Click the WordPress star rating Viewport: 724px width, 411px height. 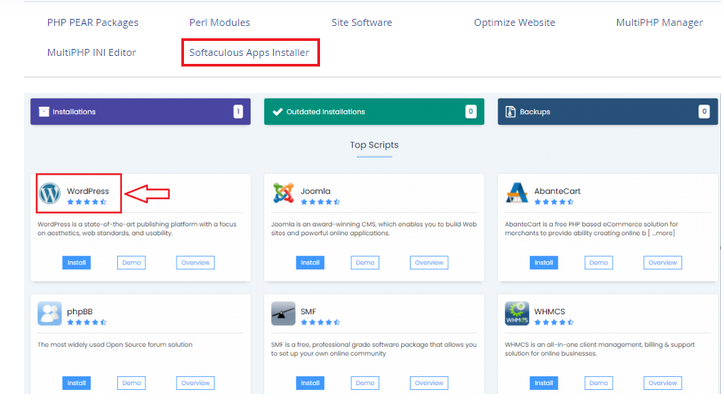click(87, 202)
